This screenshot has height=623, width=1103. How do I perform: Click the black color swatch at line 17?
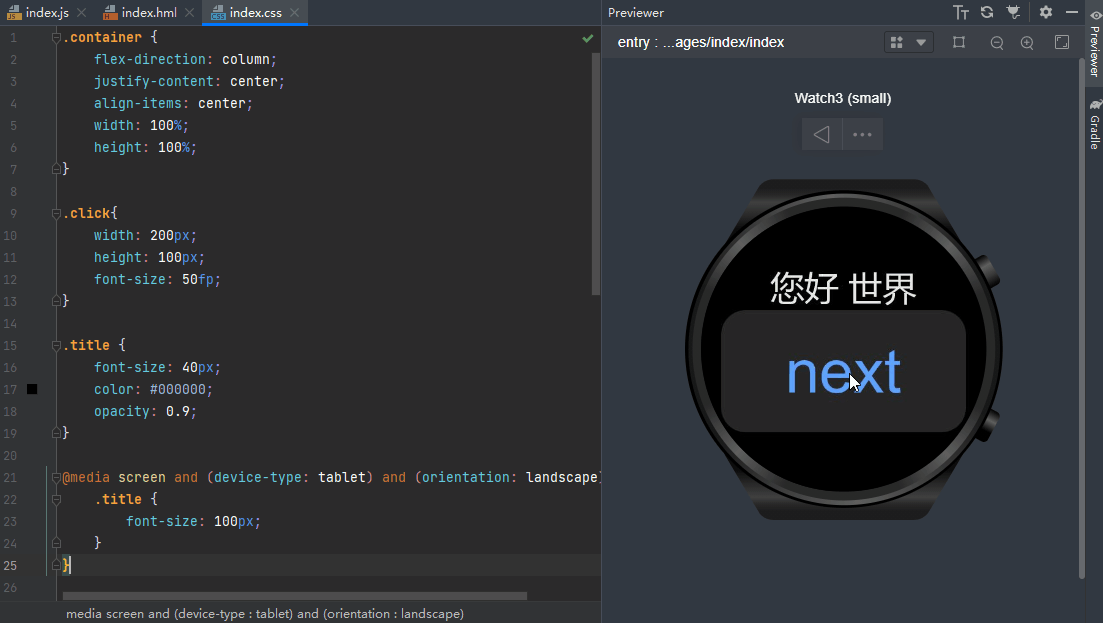click(32, 389)
